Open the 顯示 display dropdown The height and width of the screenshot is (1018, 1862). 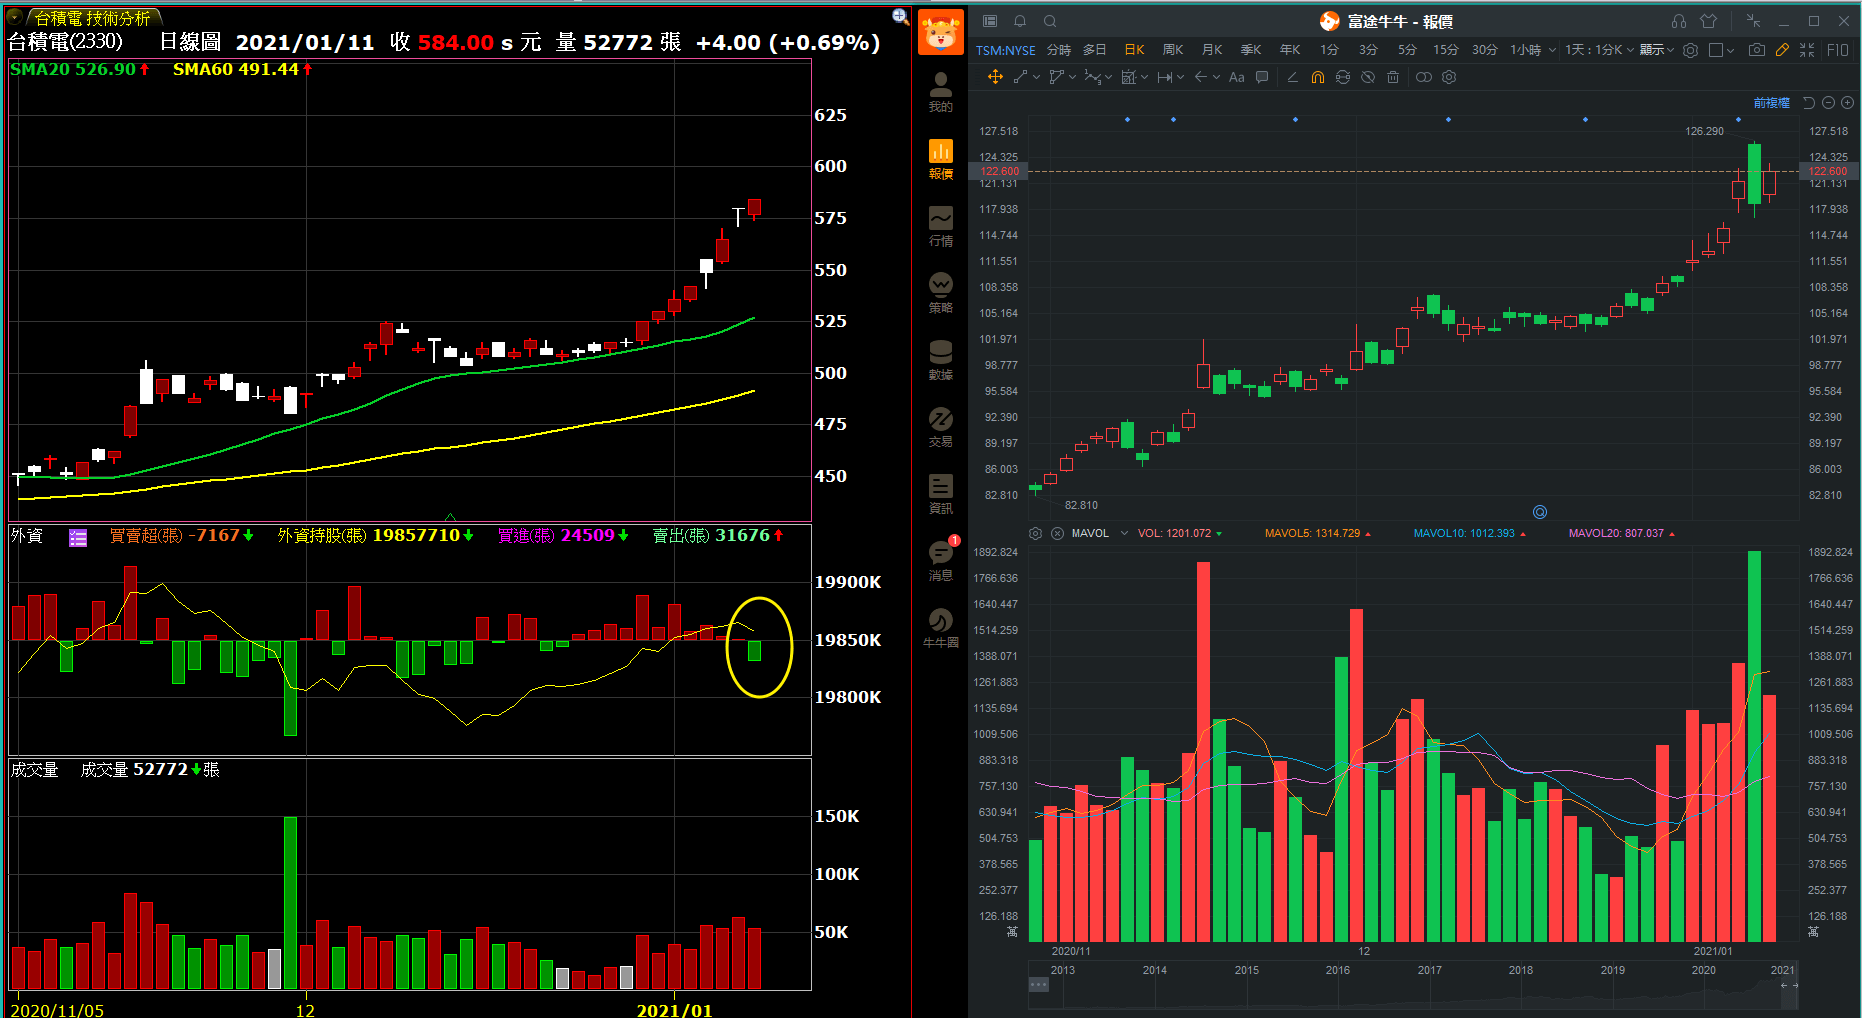coord(1656,50)
